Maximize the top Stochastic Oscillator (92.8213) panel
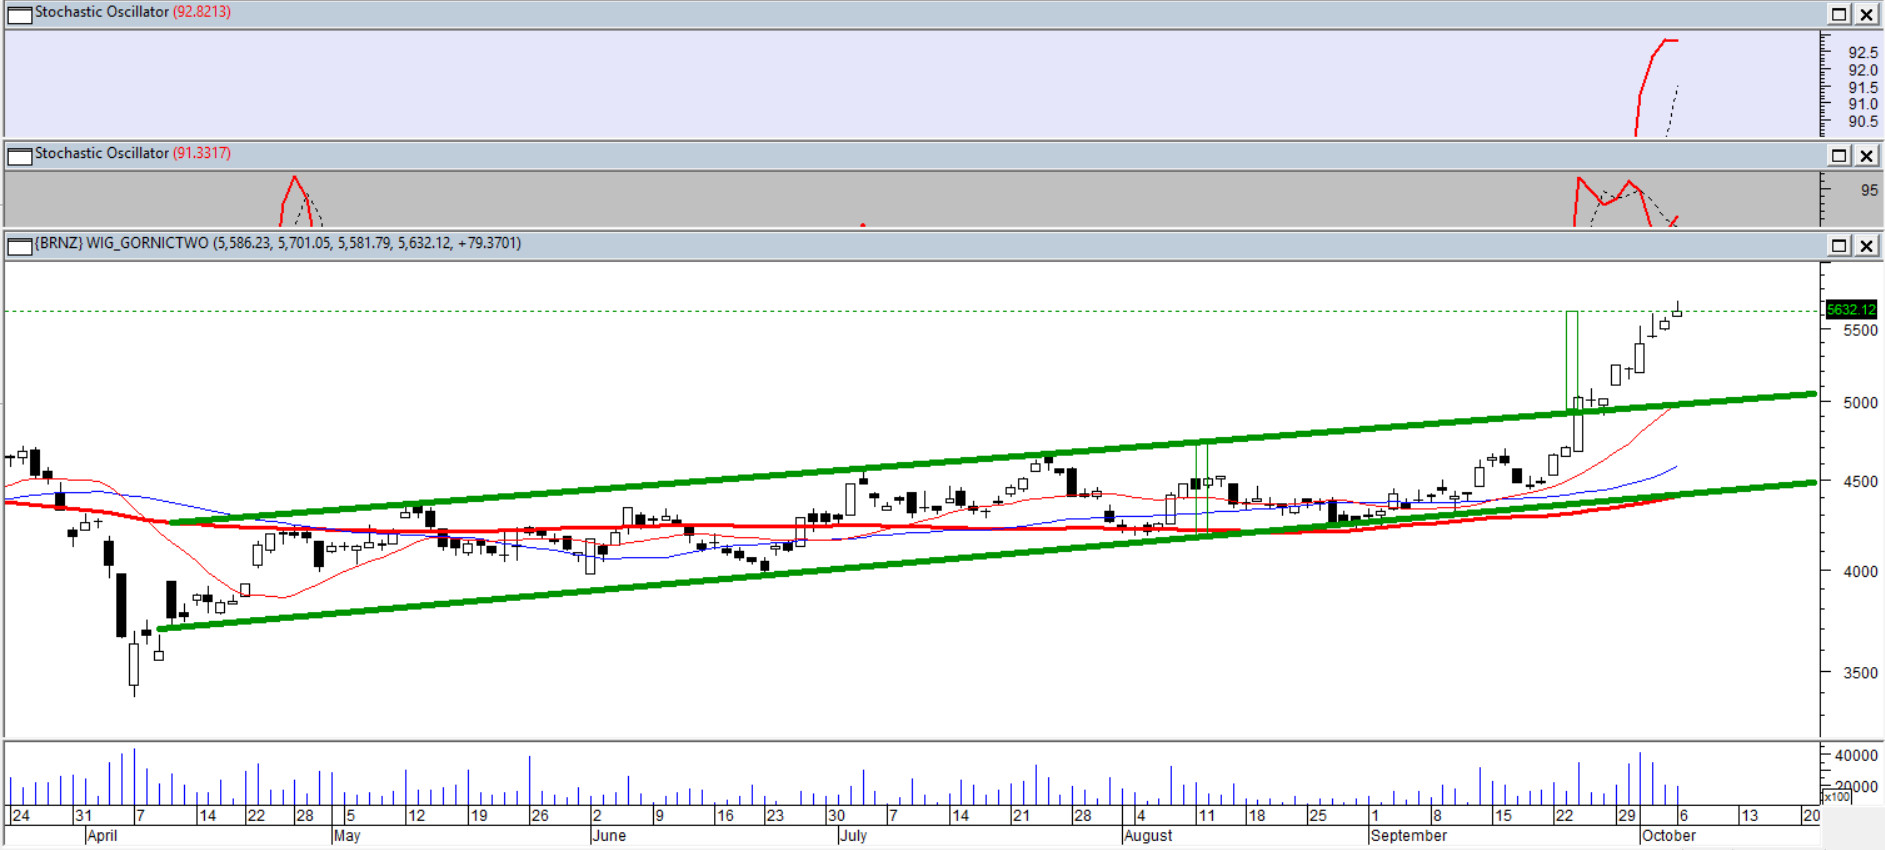This screenshot has height=850, width=1885. (1839, 14)
